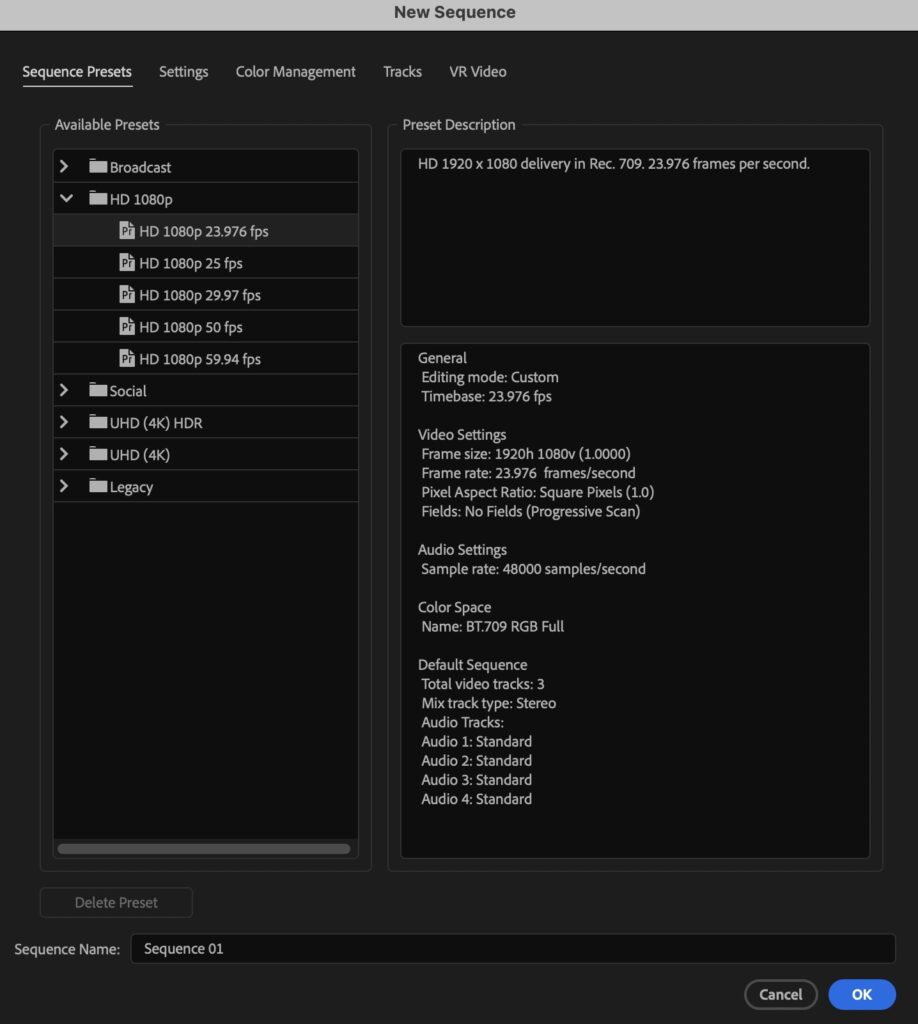
Task: Click the UHD (4K) HDR folder icon
Action: point(98,422)
